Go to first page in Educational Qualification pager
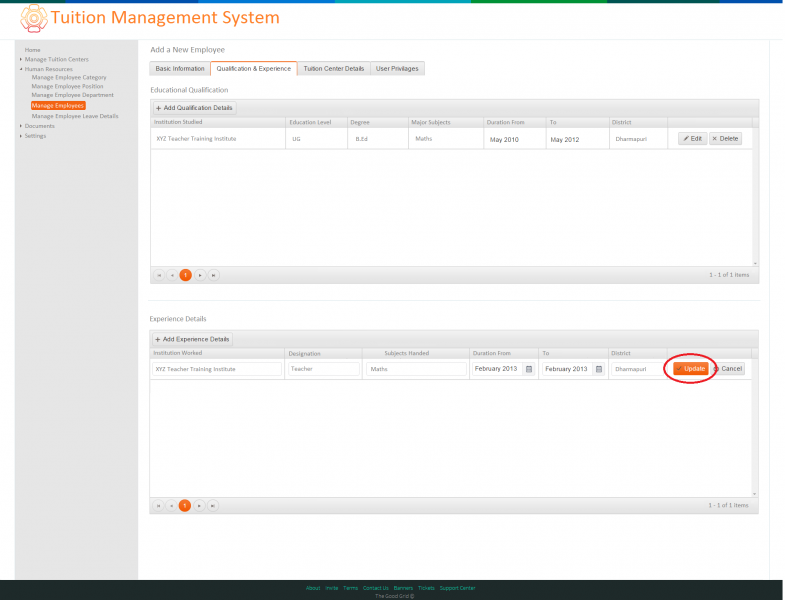The width and height of the screenshot is (785, 600). (159, 275)
